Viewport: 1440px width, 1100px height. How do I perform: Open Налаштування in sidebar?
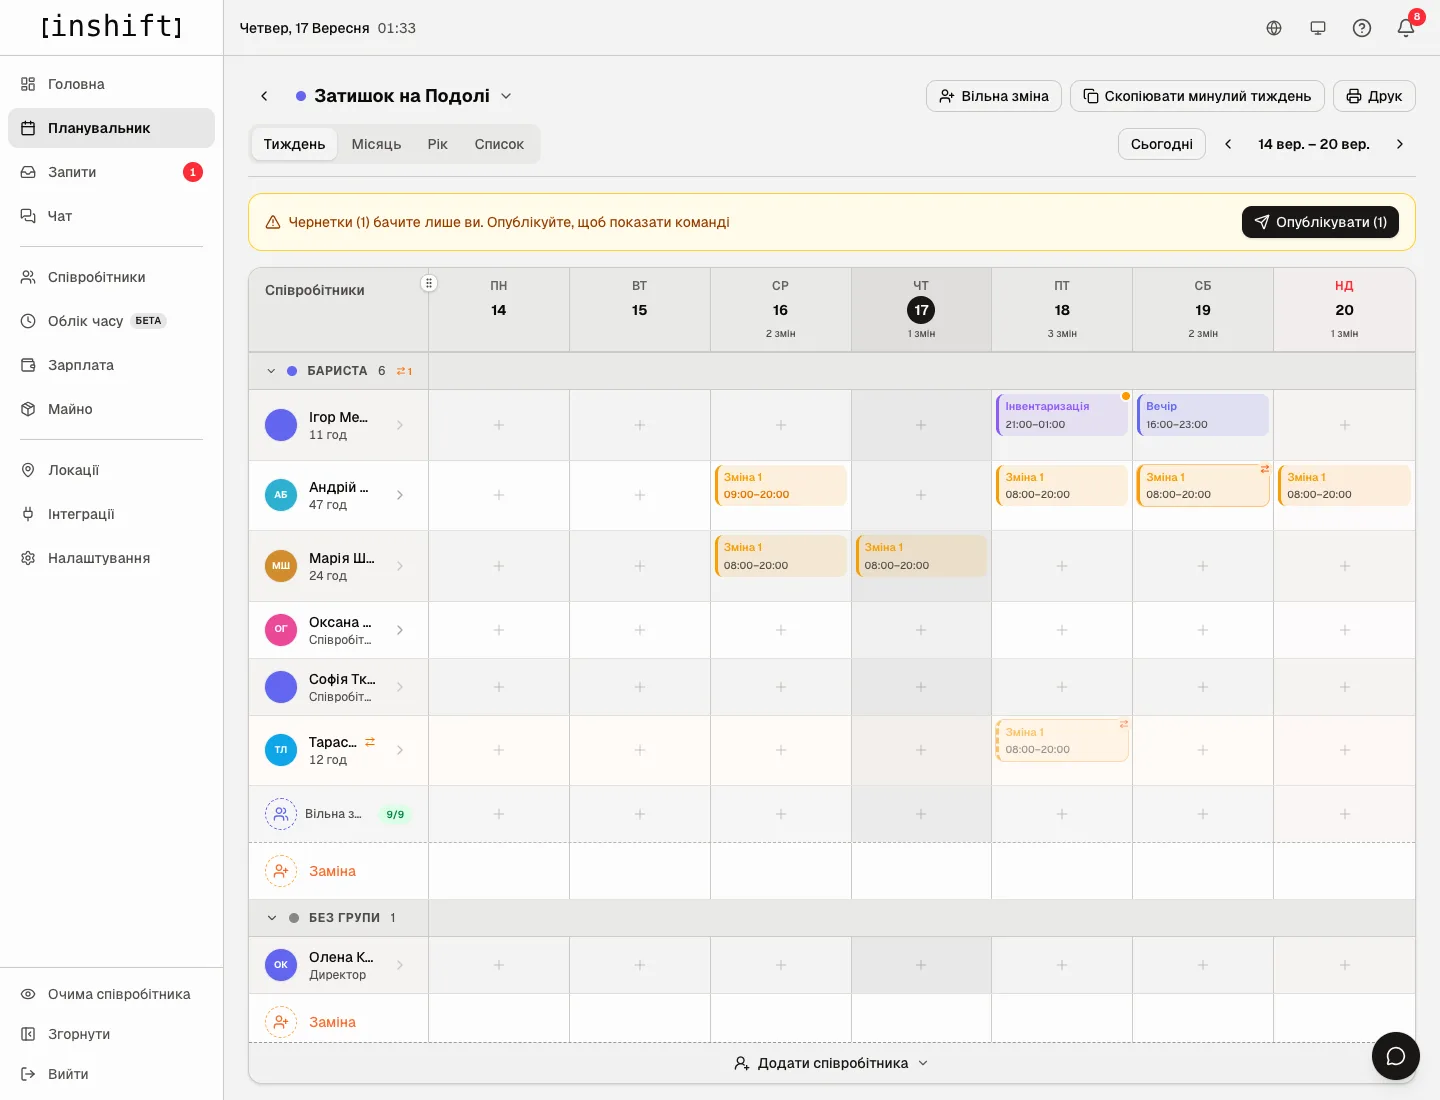pyautogui.click(x=111, y=558)
